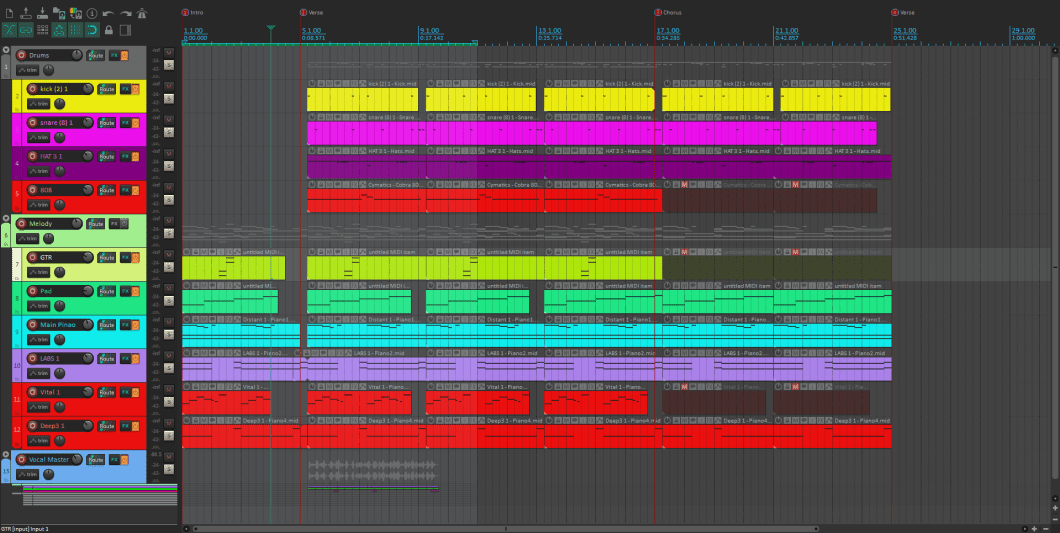Toggle the lock padlock icon

108,30
